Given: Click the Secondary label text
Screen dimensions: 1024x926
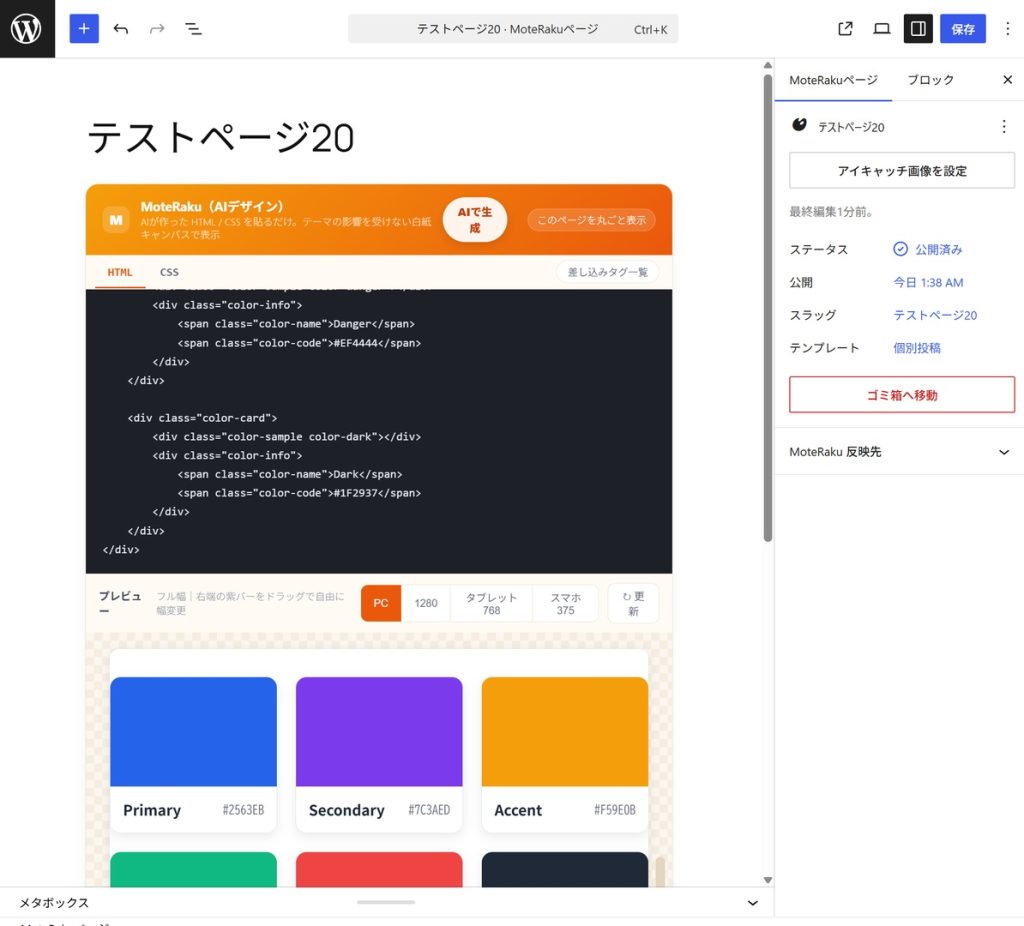Looking at the screenshot, I should click(x=346, y=810).
